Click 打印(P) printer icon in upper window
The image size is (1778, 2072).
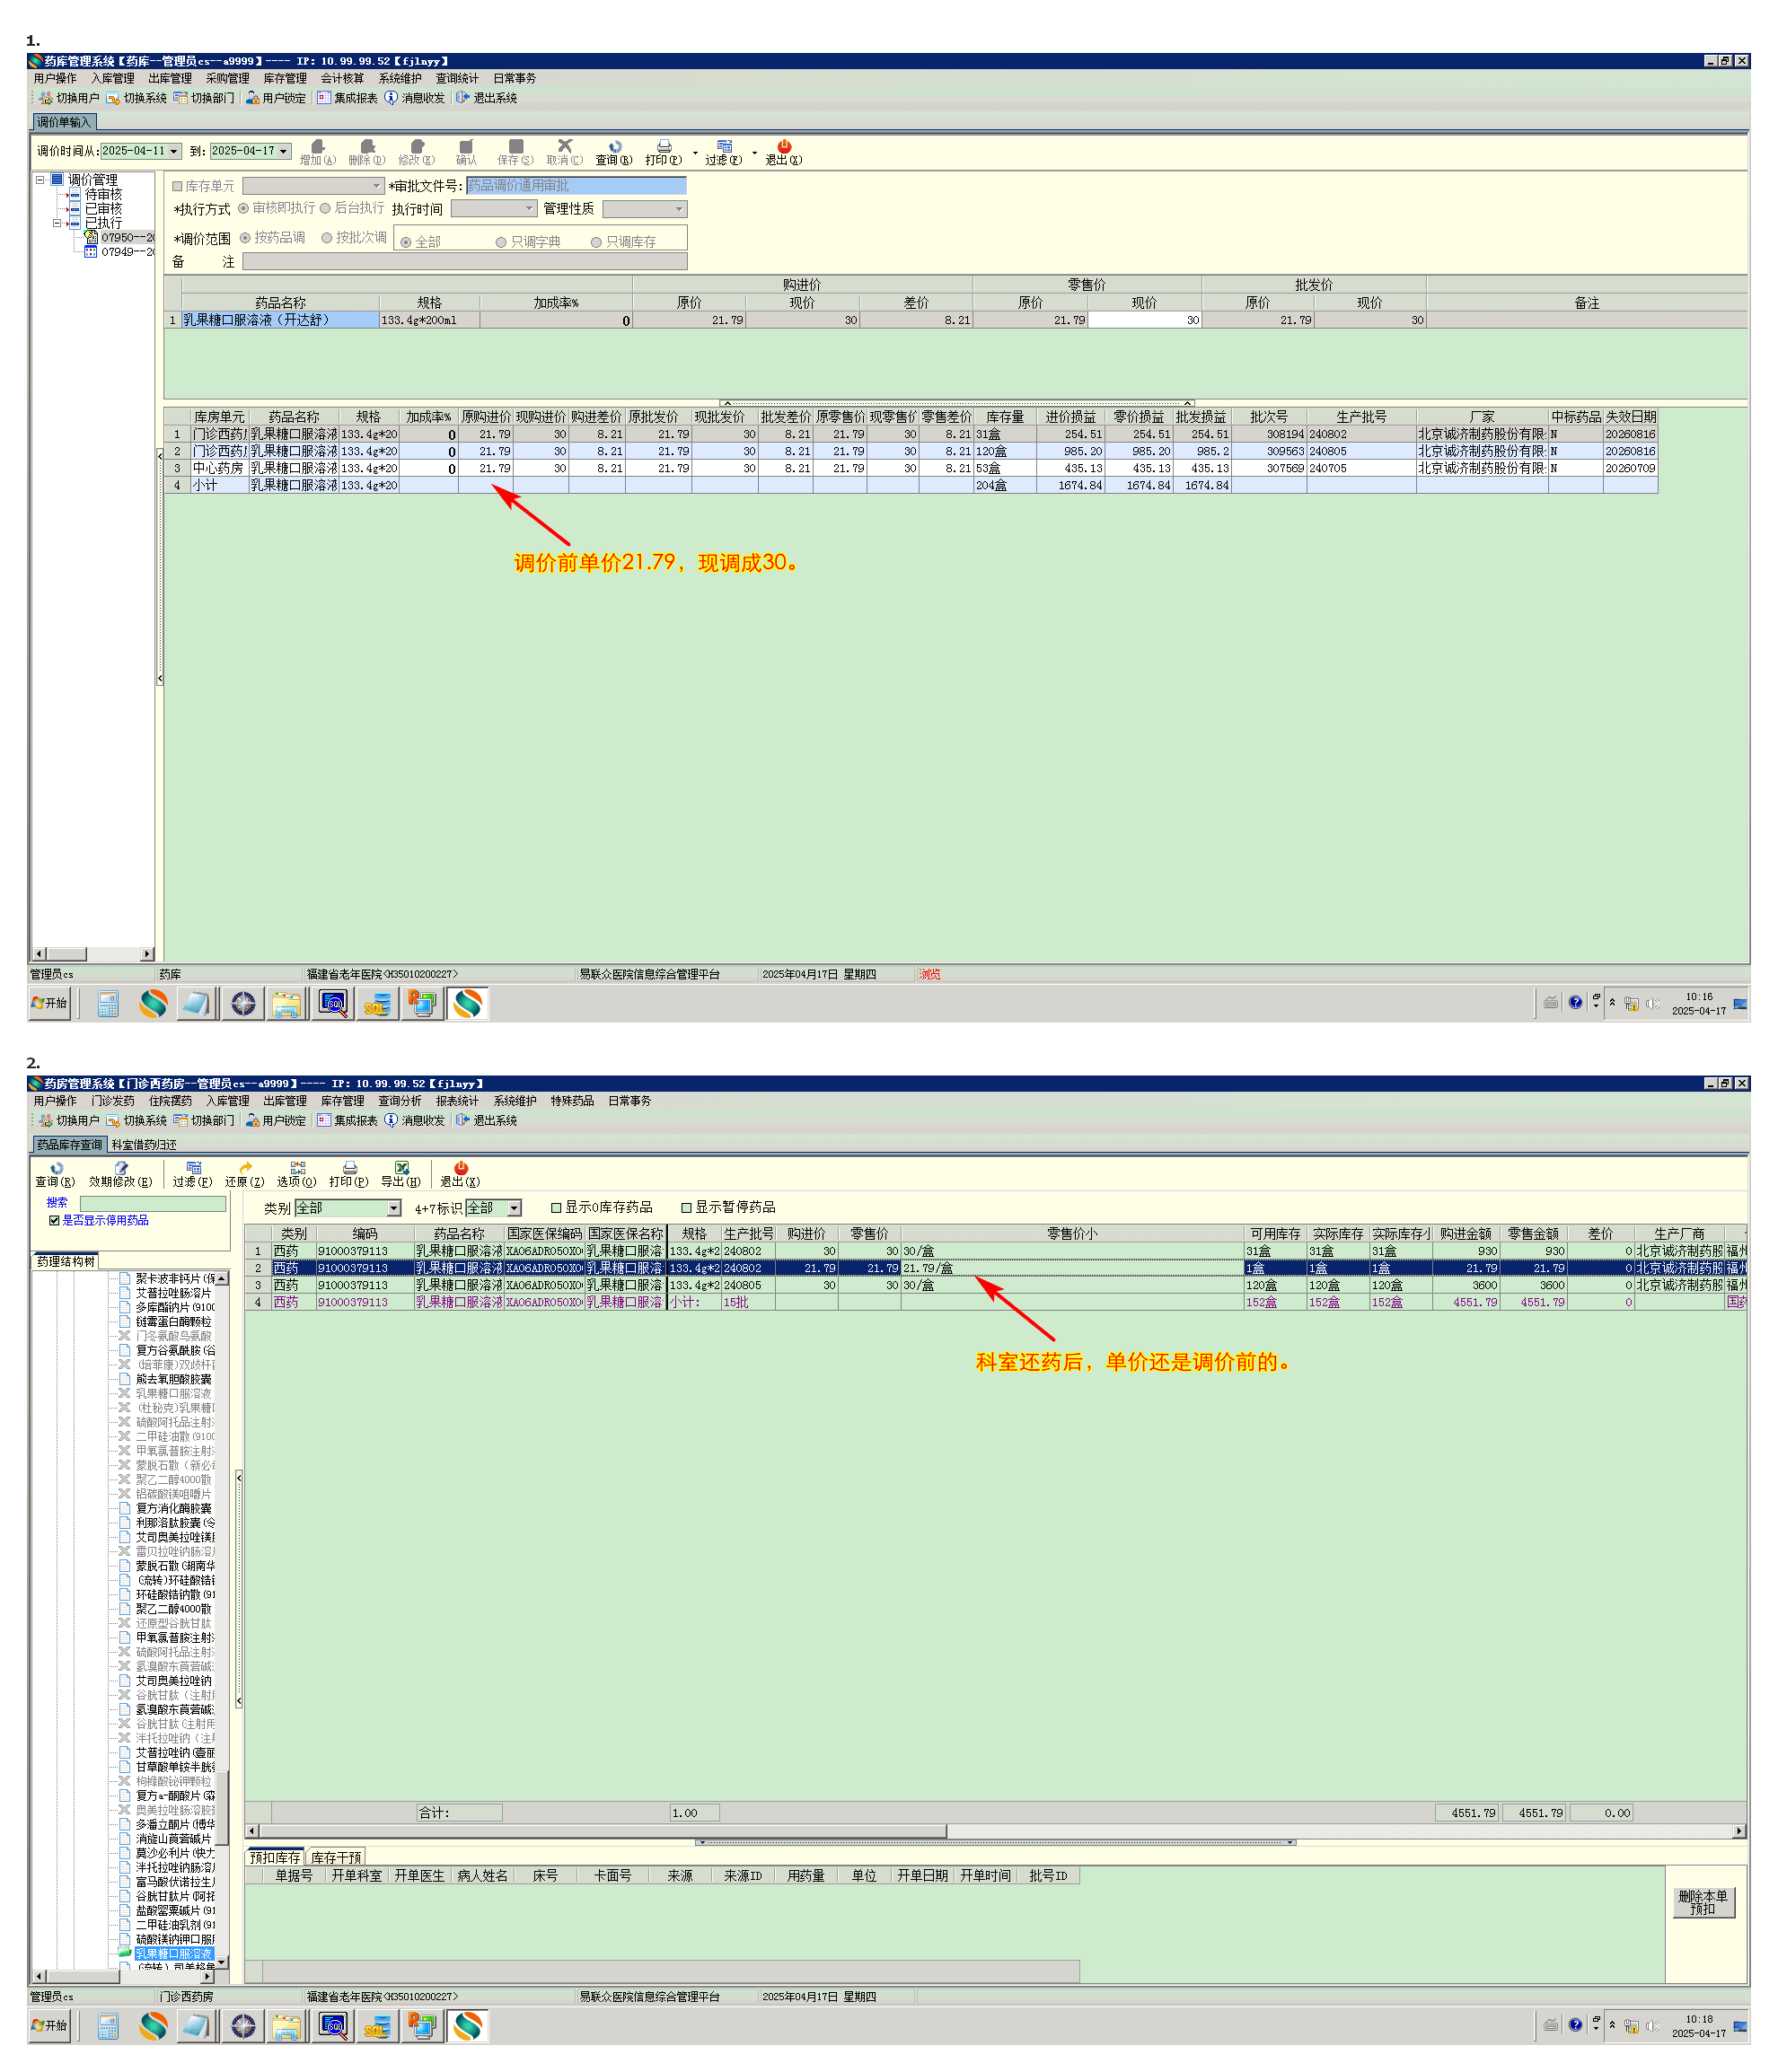664,147
